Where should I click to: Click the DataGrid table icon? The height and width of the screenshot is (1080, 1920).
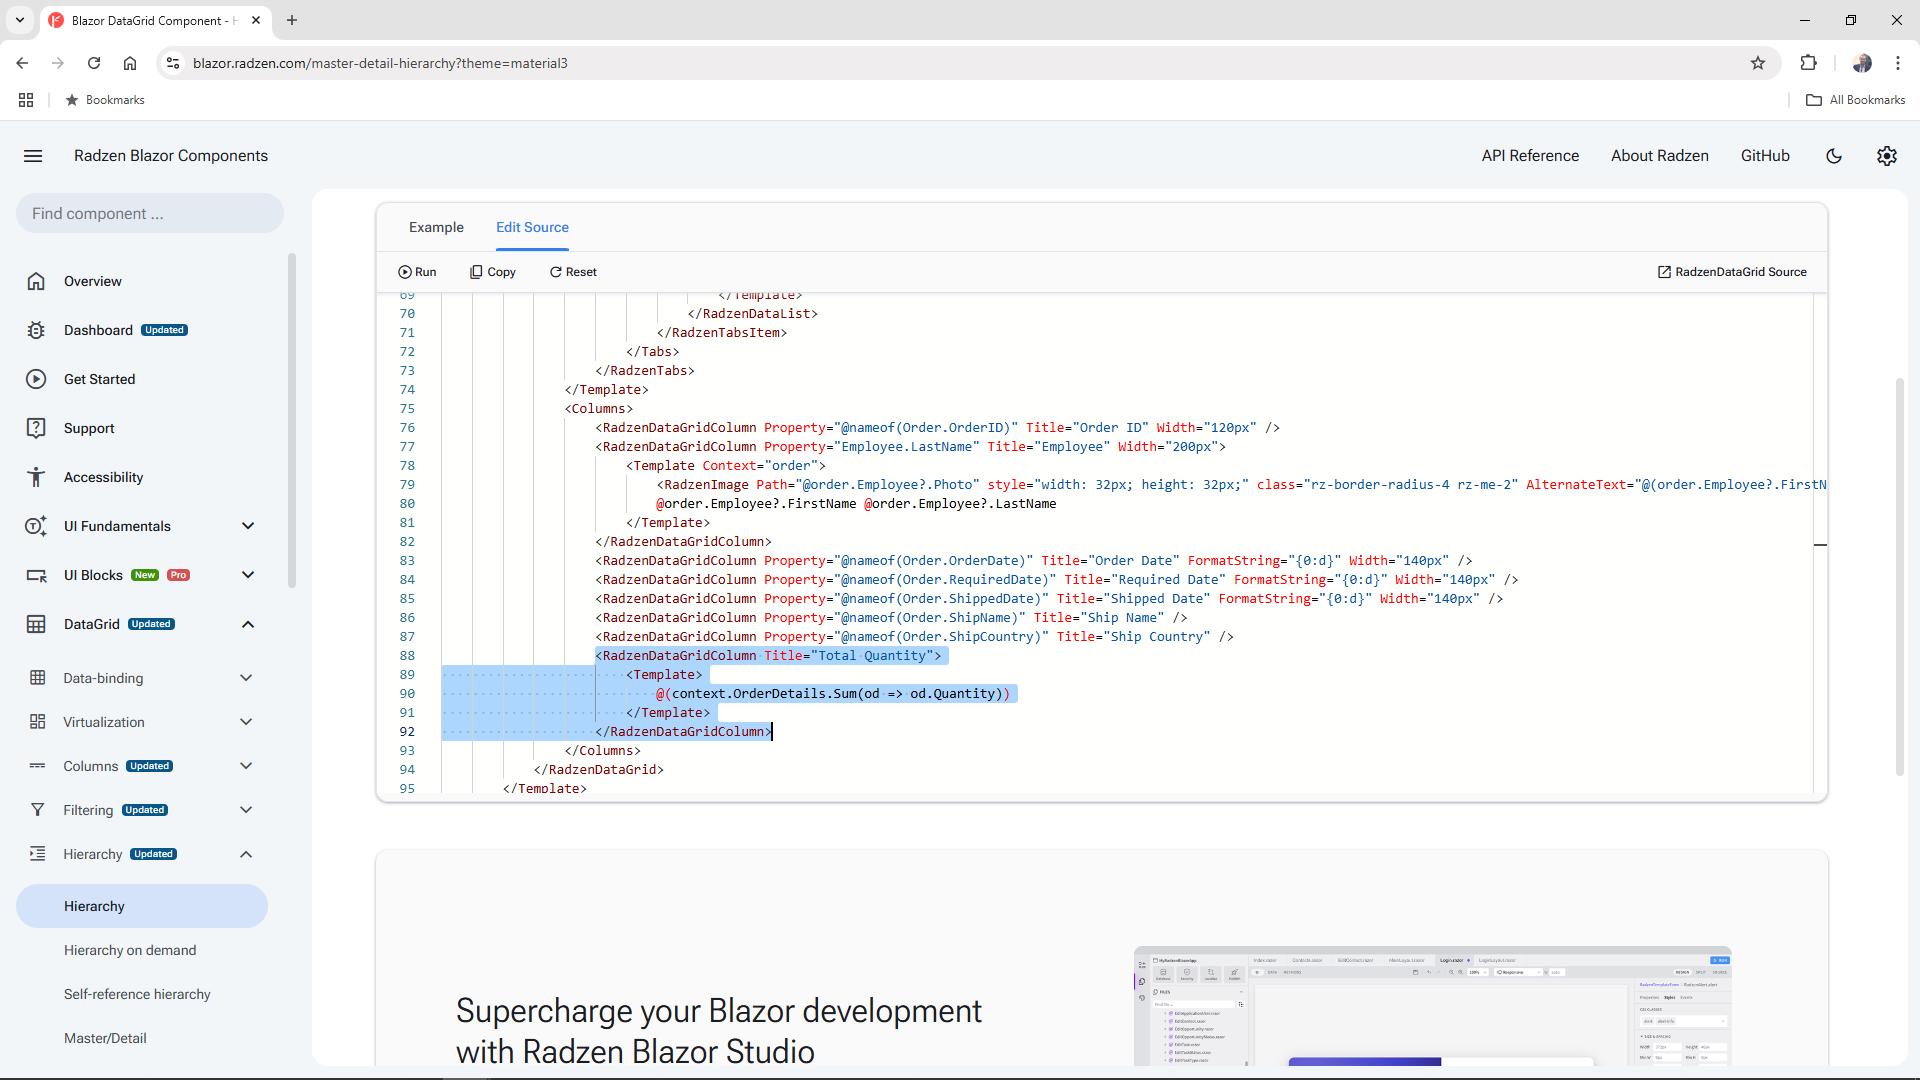click(x=36, y=624)
